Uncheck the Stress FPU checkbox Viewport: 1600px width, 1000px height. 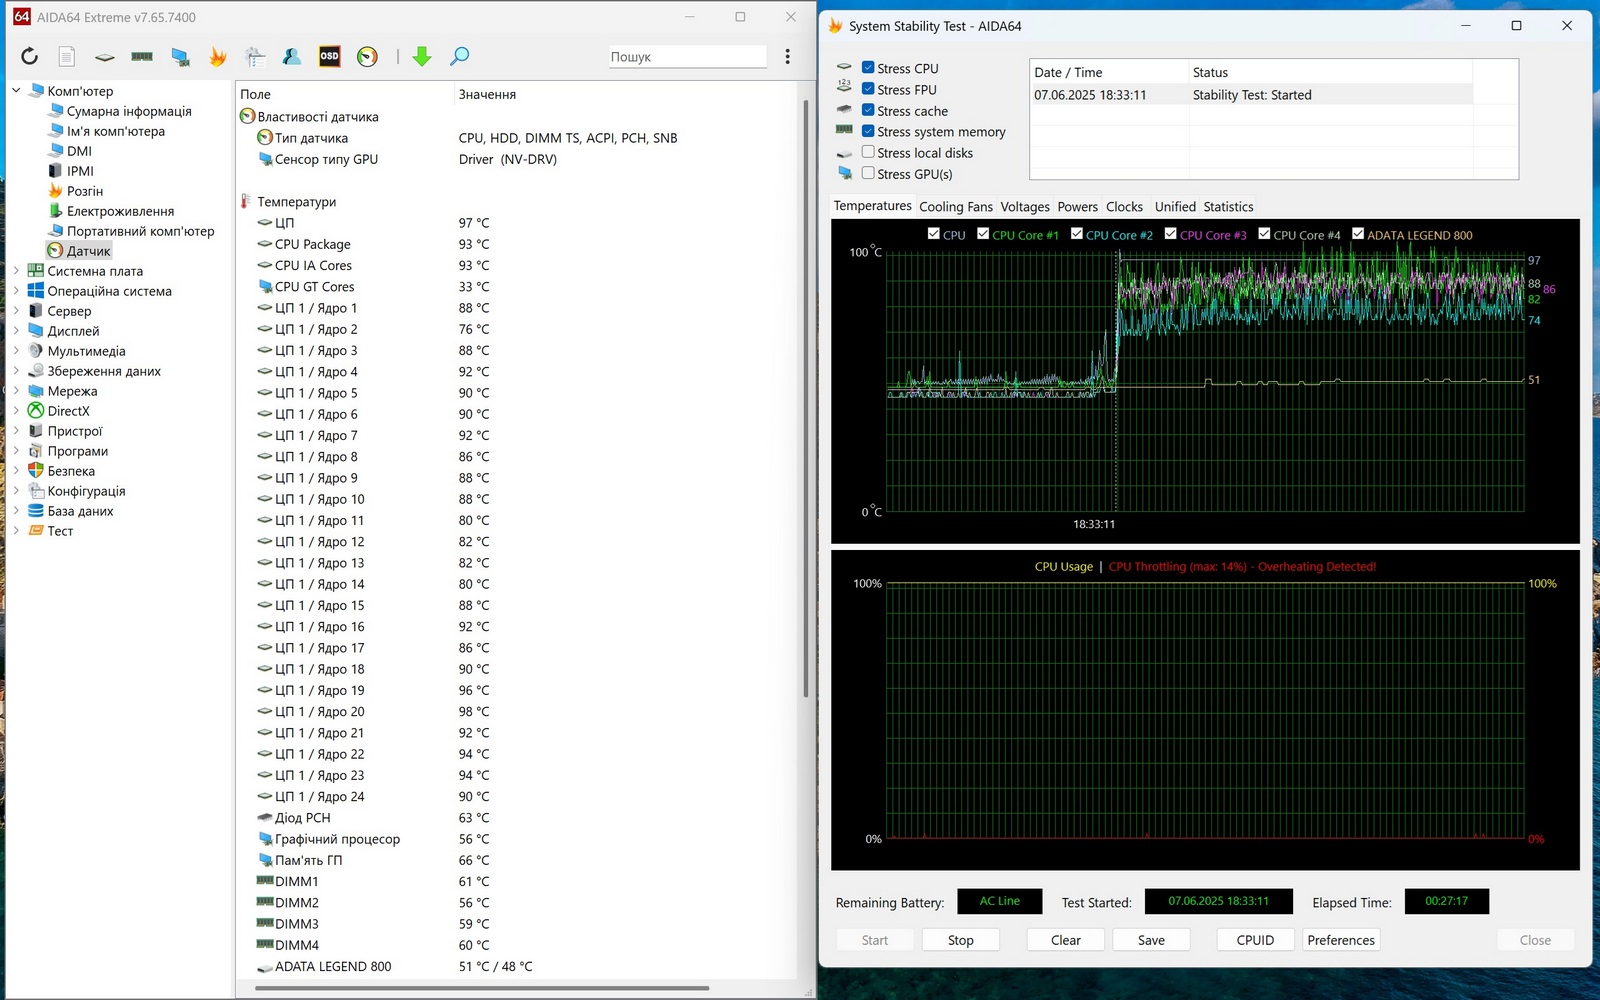pyautogui.click(x=868, y=89)
